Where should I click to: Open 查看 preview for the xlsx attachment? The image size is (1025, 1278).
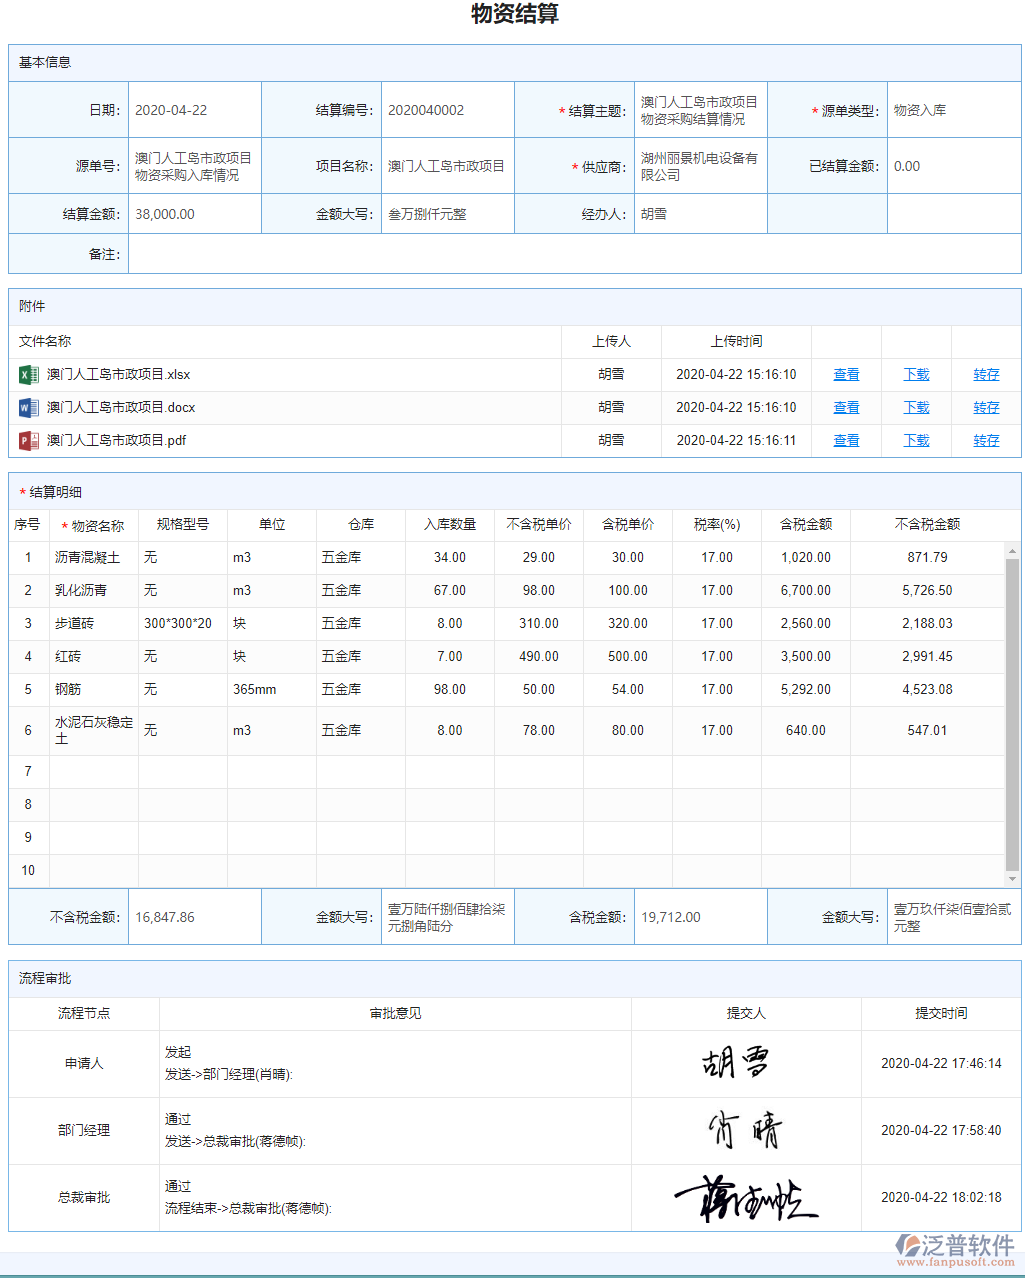coord(845,374)
